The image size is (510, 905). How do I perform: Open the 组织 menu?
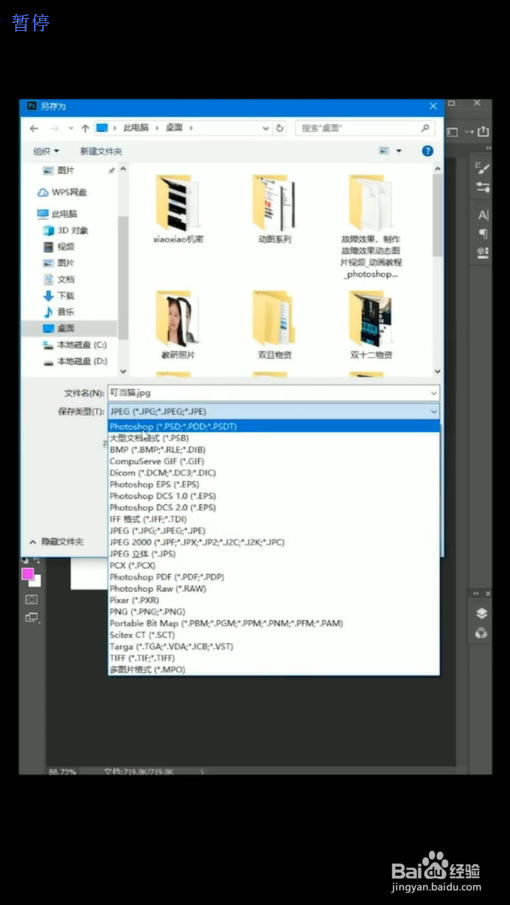point(46,151)
